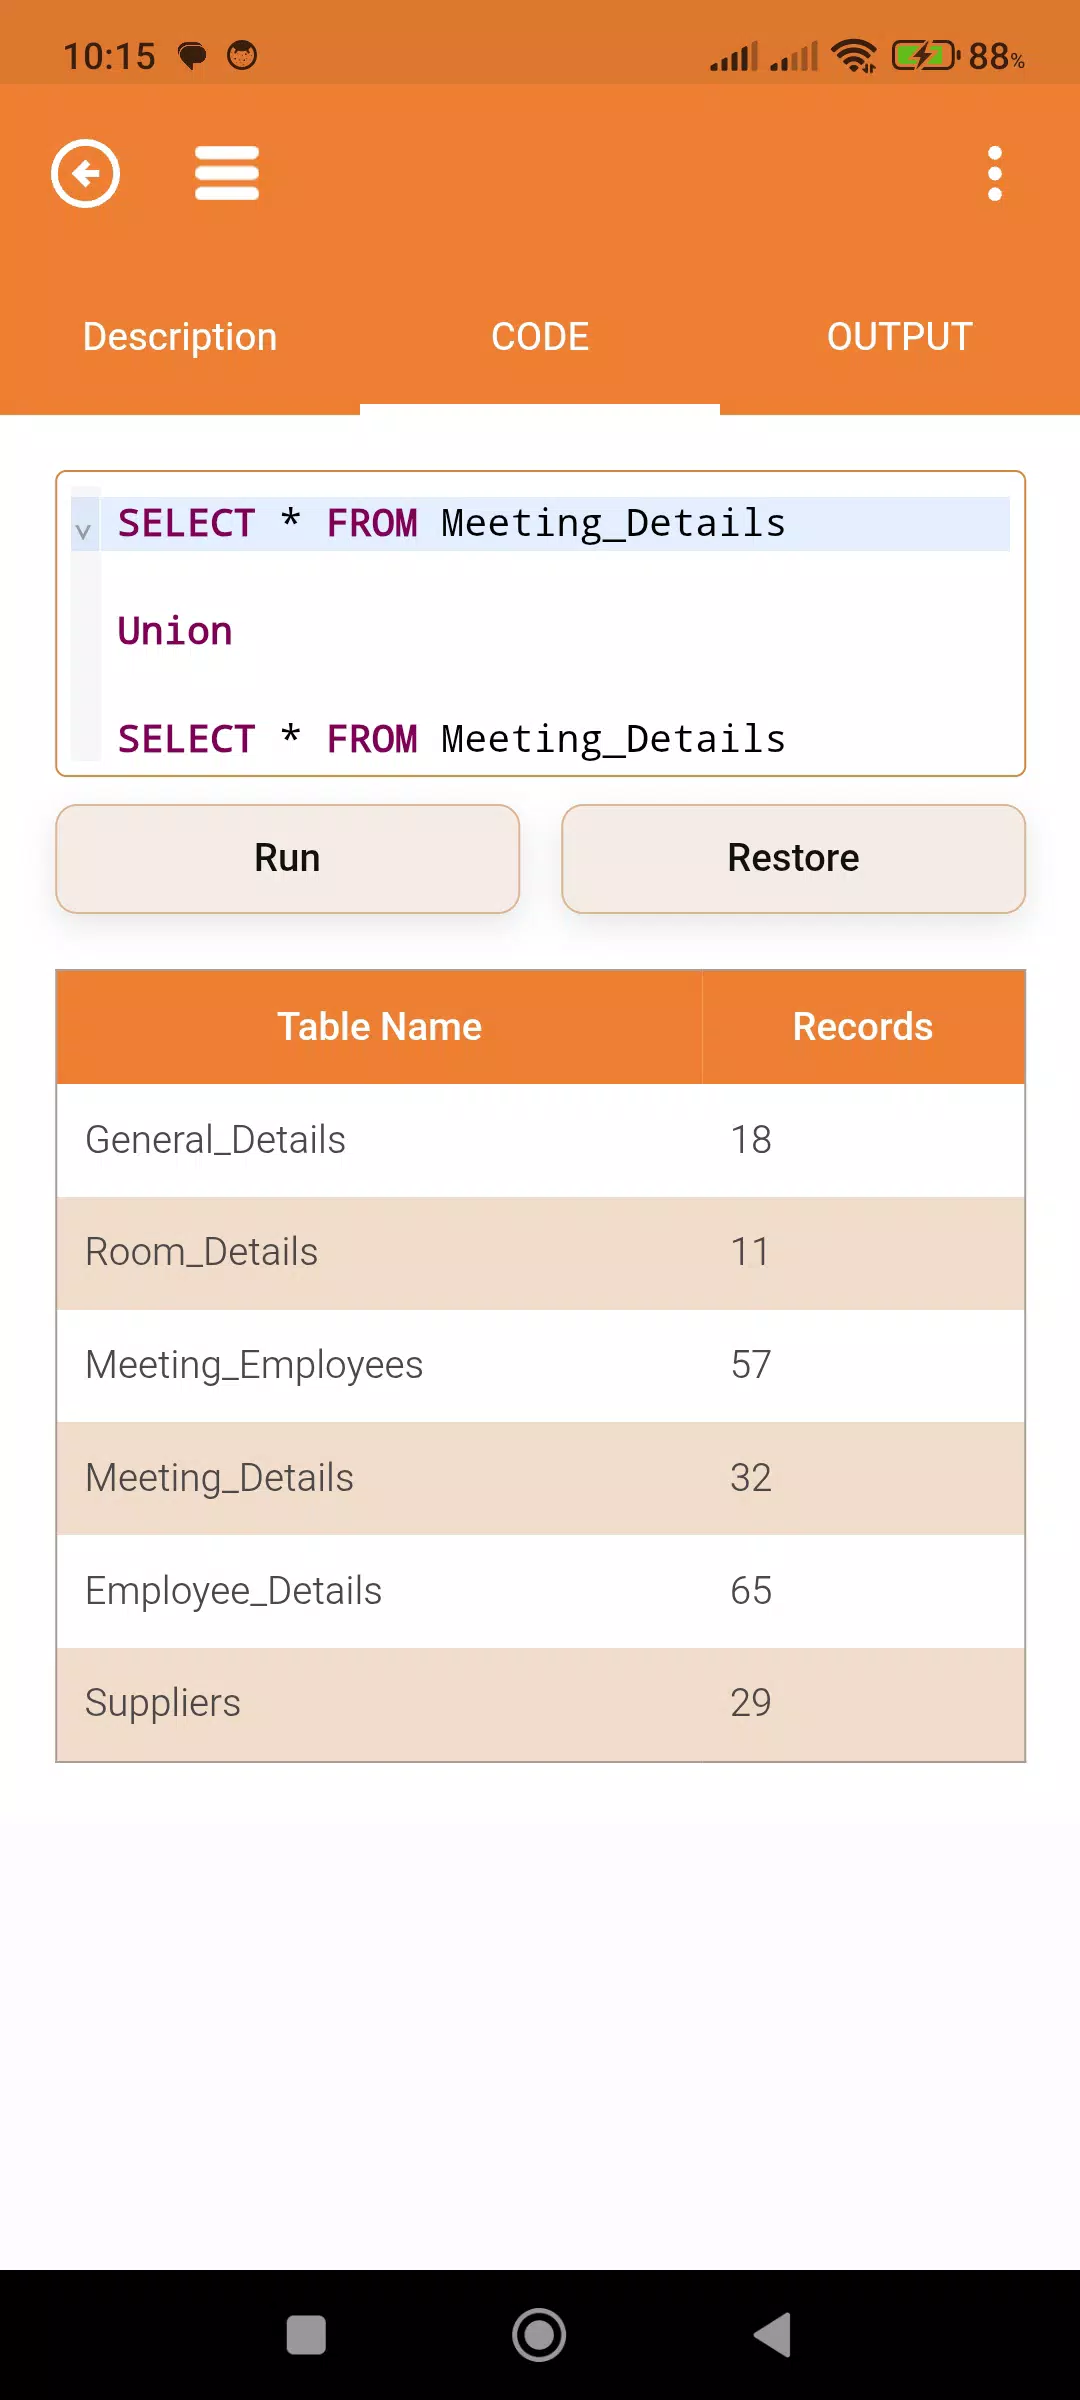
Task: Collapse the code fold arrow in gutter
Action: pos(83,532)
